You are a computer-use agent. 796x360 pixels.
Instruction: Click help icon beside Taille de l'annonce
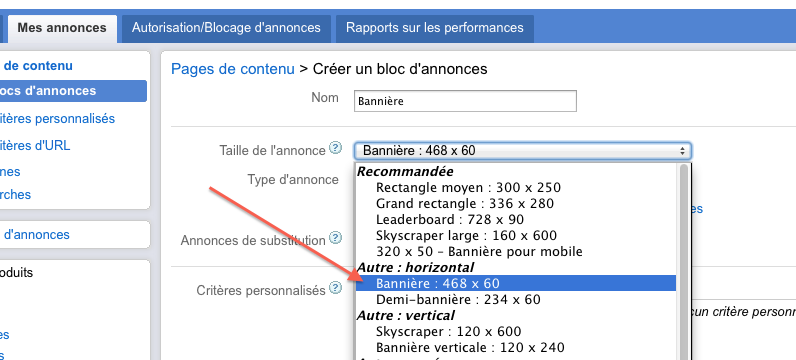click(335, 148)
